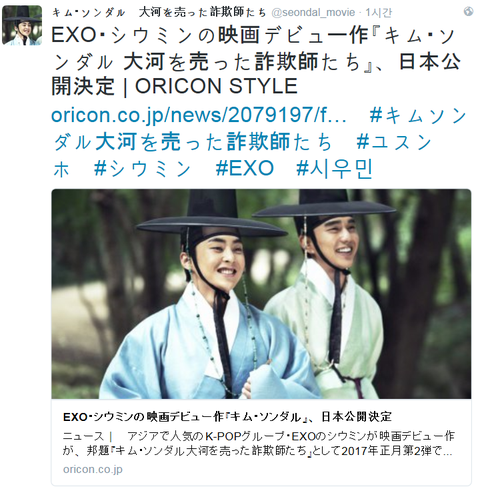This screenshot has height=489, width=480.
Task: Click the oricon.co.jp domain in card footer
Action: tap(93, 469)
